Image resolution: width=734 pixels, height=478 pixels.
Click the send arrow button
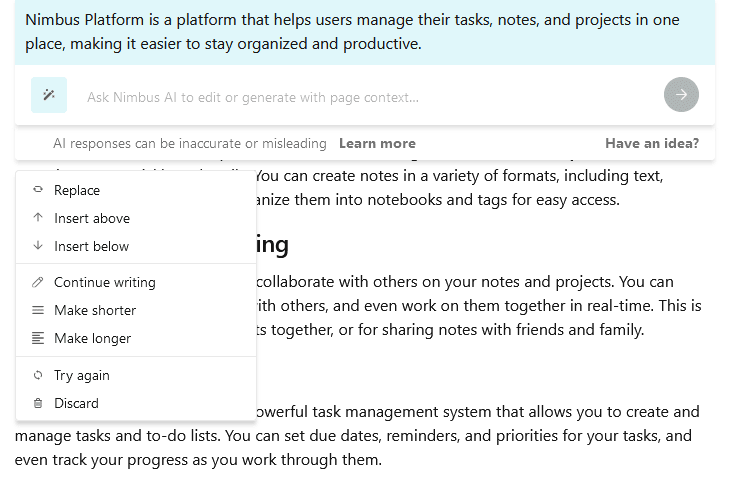(x=681, y=95)
